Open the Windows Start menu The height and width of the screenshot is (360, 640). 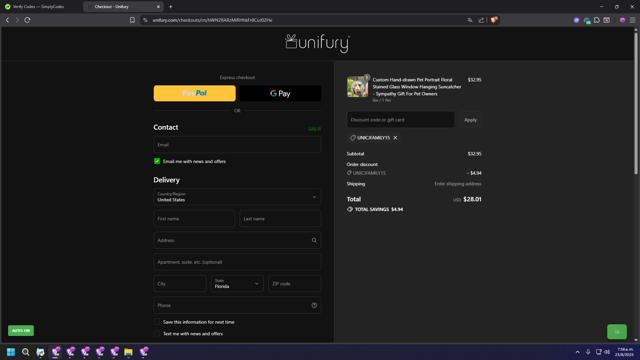[x=11, y=352]
